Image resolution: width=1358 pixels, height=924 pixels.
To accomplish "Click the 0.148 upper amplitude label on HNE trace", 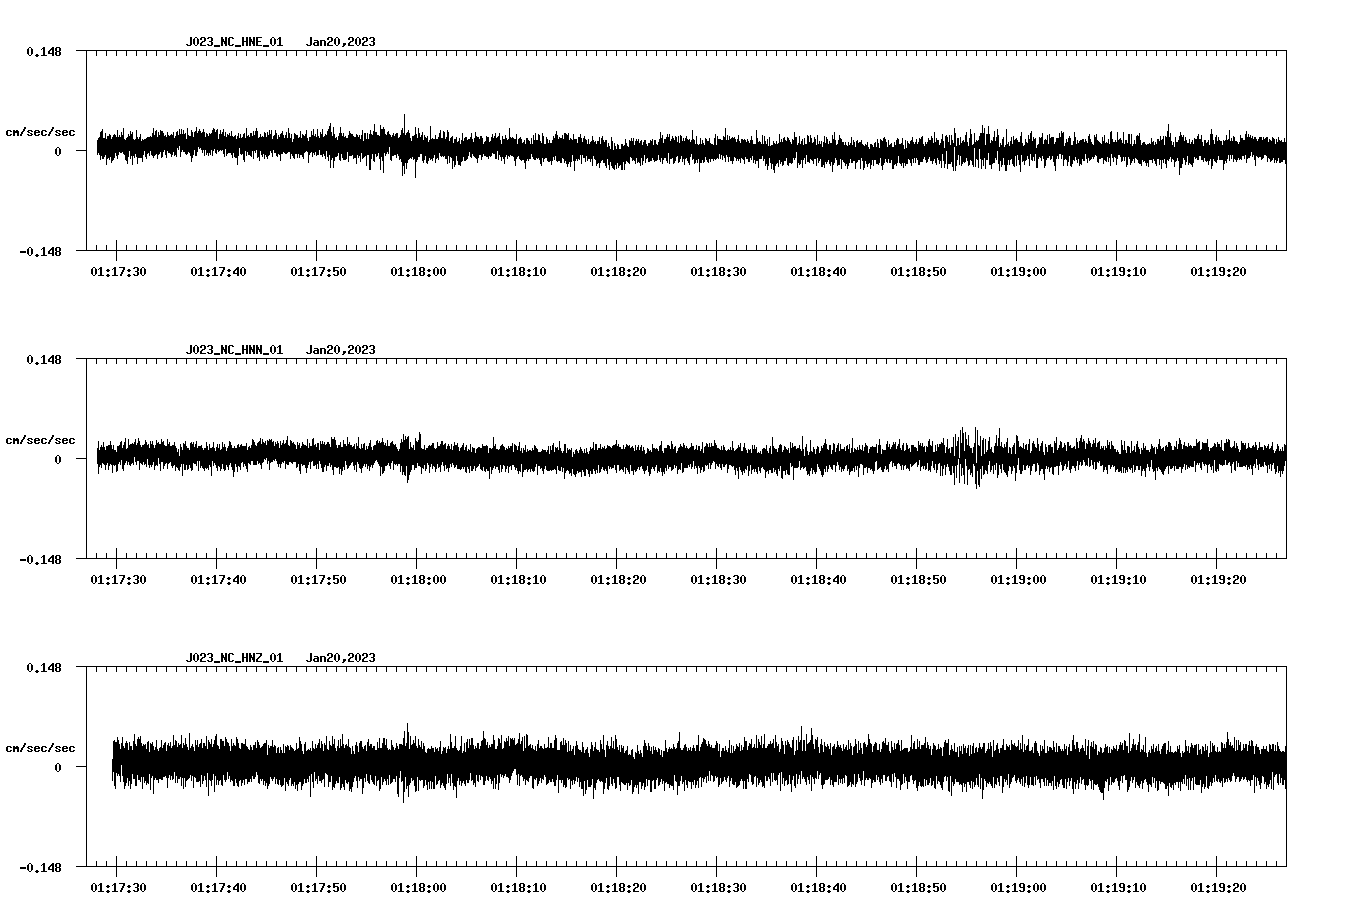I will [x=44, y=50].
